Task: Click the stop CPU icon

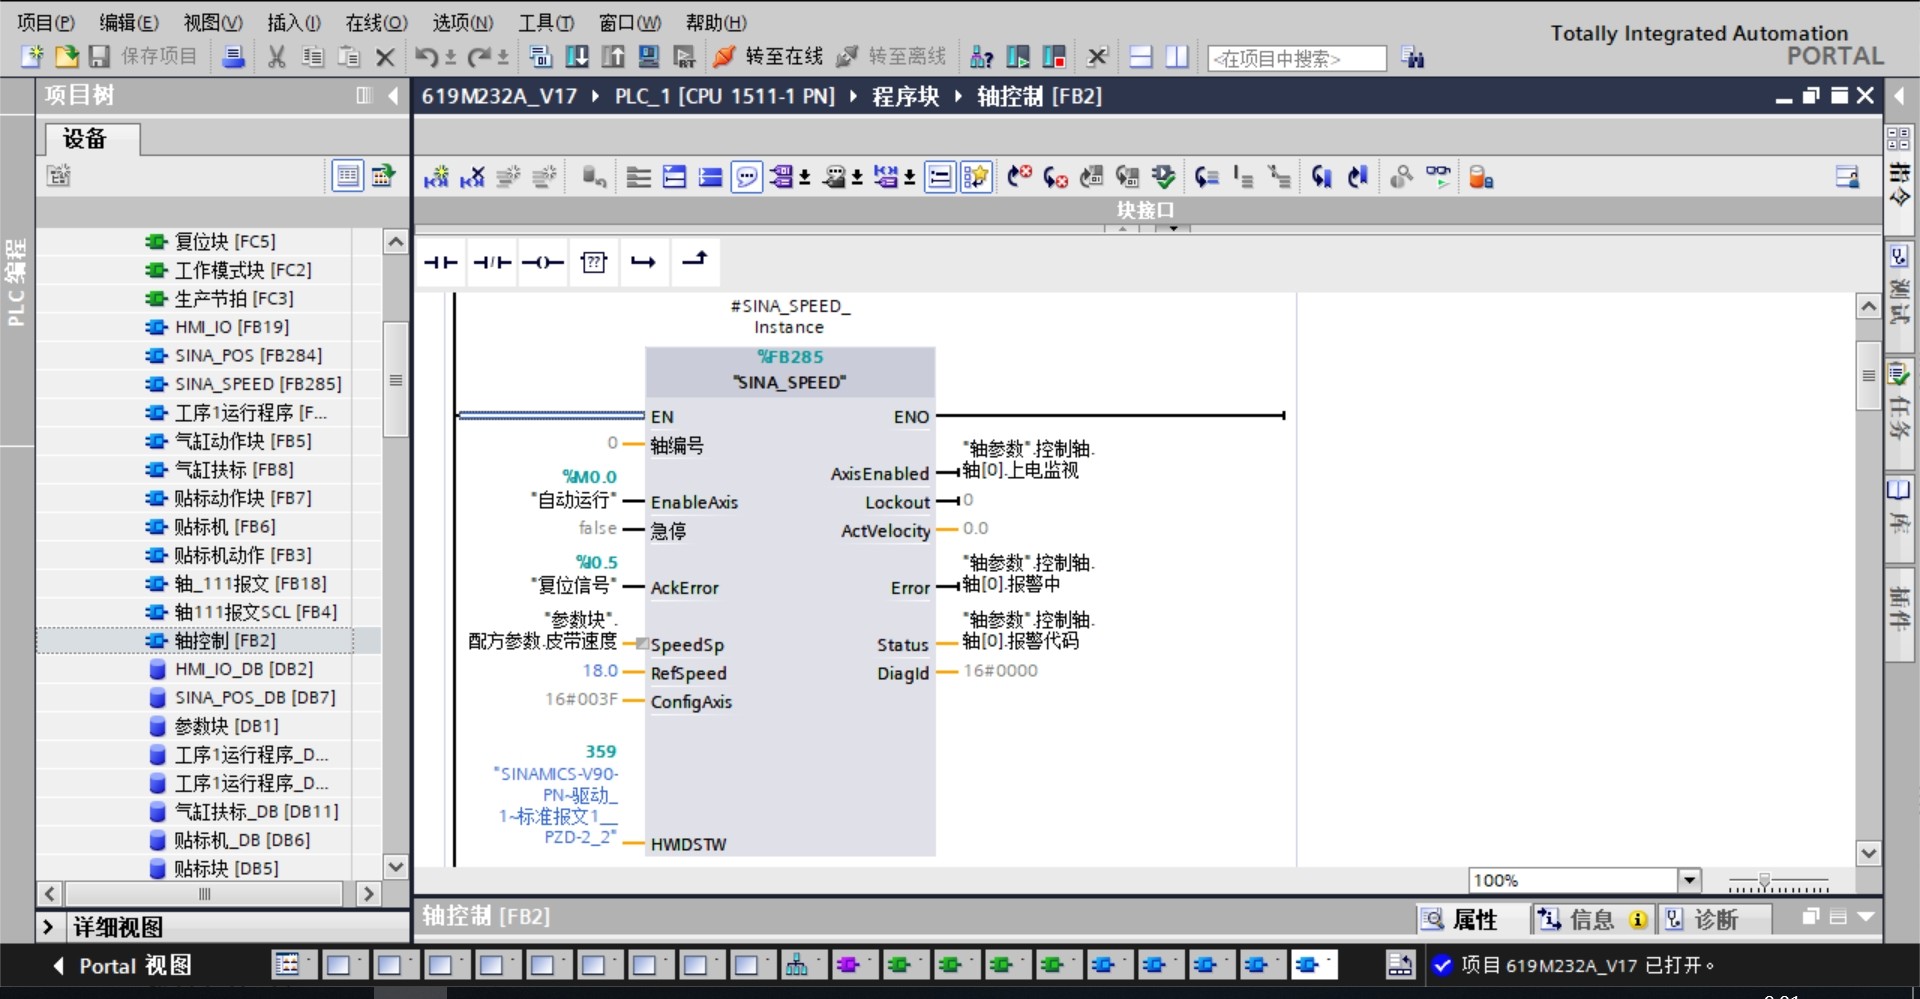Action: pos(1054,57)
